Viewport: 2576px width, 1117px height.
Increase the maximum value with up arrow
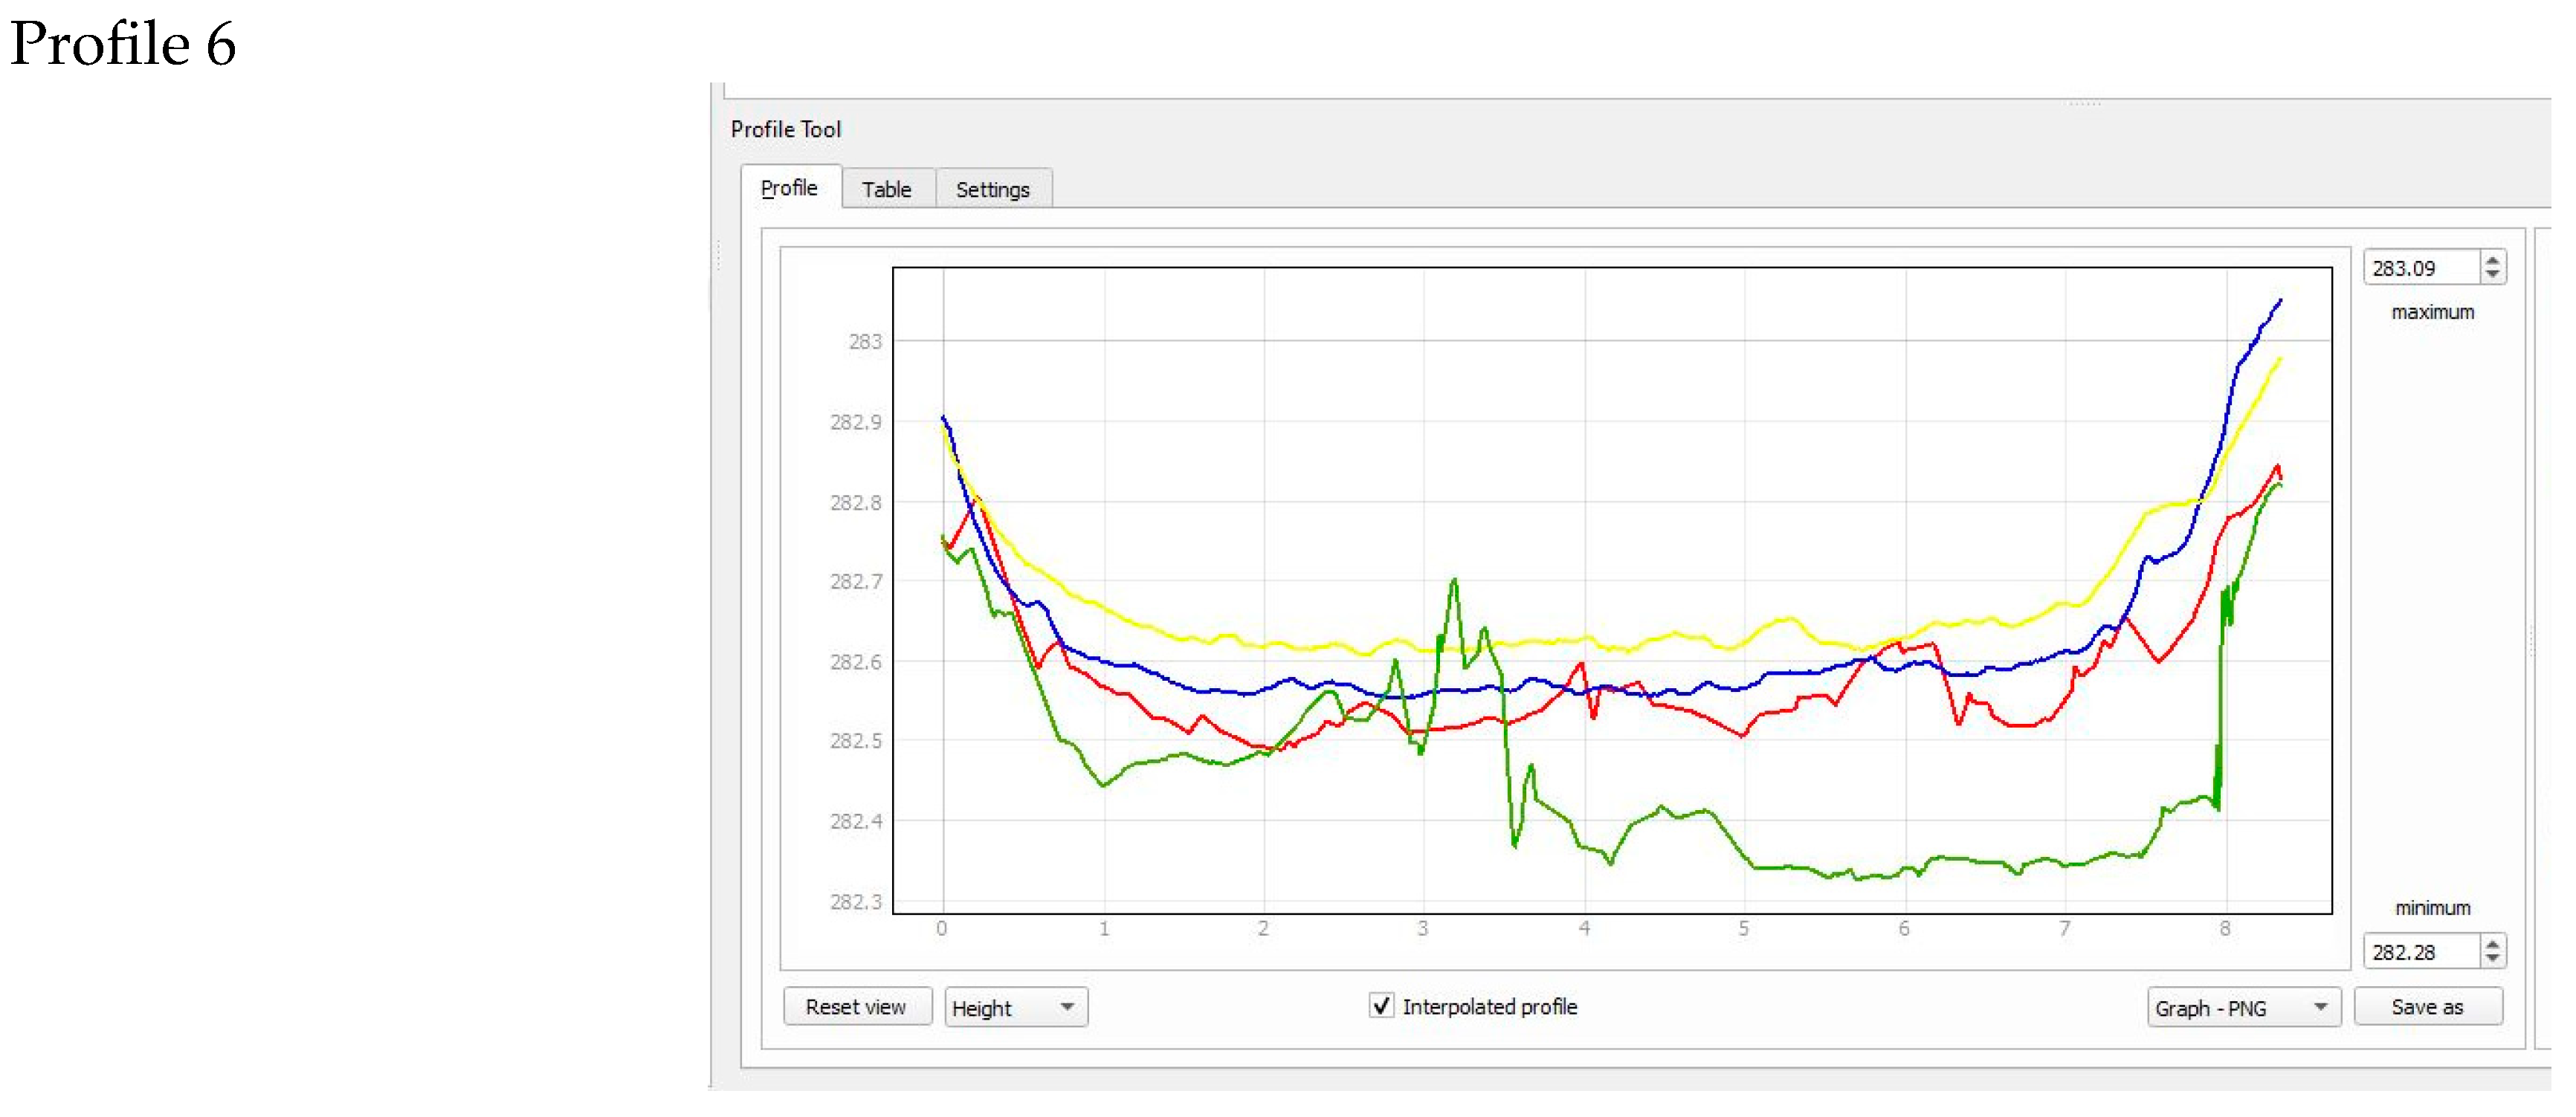(2493, 261)
